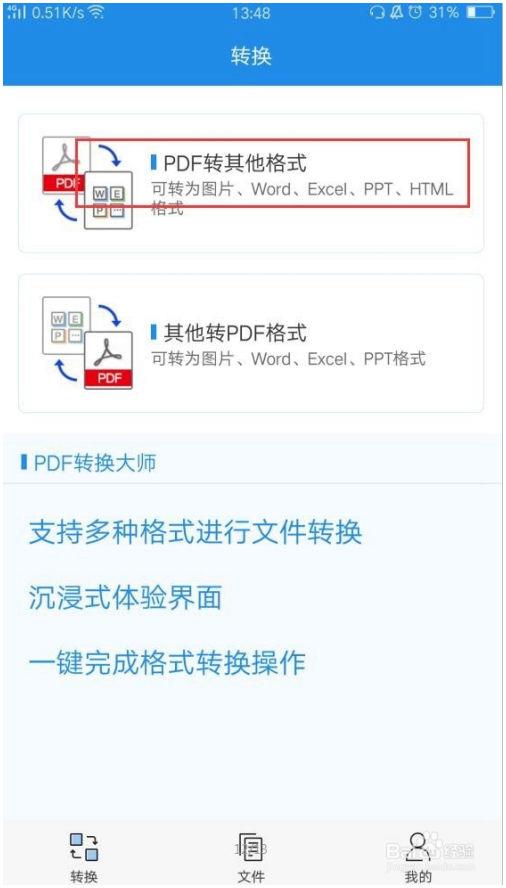Open the 文件 documents icon in bottom bar
The height and width of the screenshot is (888, 506).
click(250, 847)
